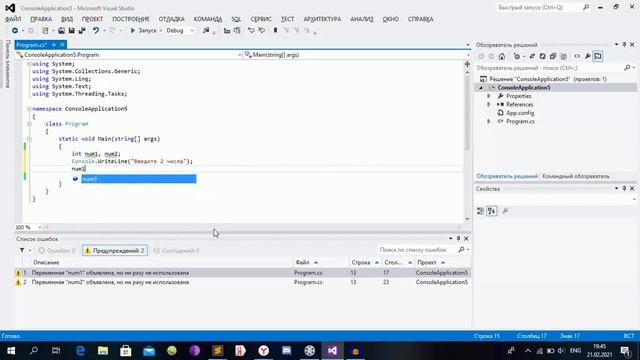The width and height of the screenshot is (640, 360).
Task: Click Alphabetical sort icon in Properties panel
Action: pos(491,211)
